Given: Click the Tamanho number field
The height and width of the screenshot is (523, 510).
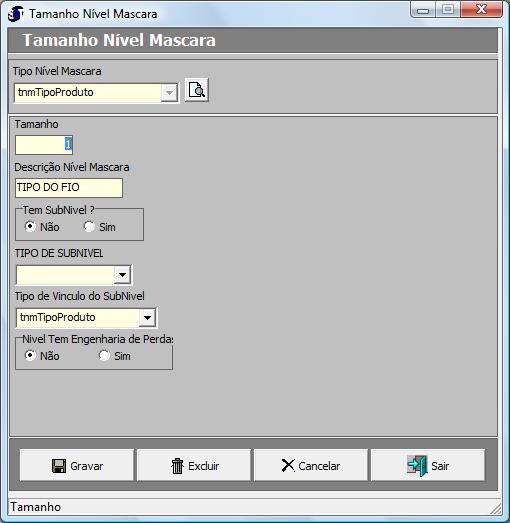Looking at the screenshot, I should [44, 145].
